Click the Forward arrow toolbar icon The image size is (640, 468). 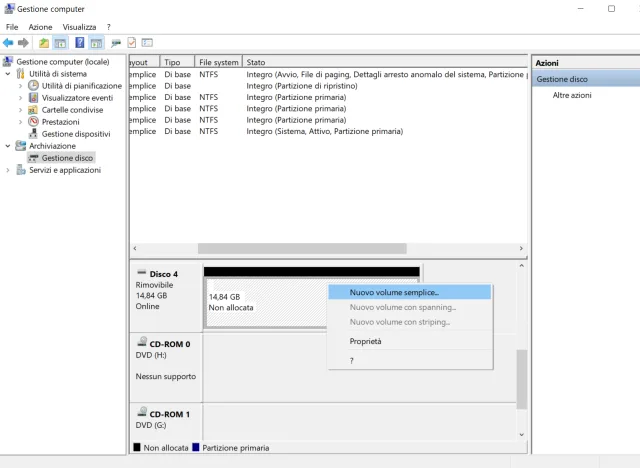tap(23, 43)
